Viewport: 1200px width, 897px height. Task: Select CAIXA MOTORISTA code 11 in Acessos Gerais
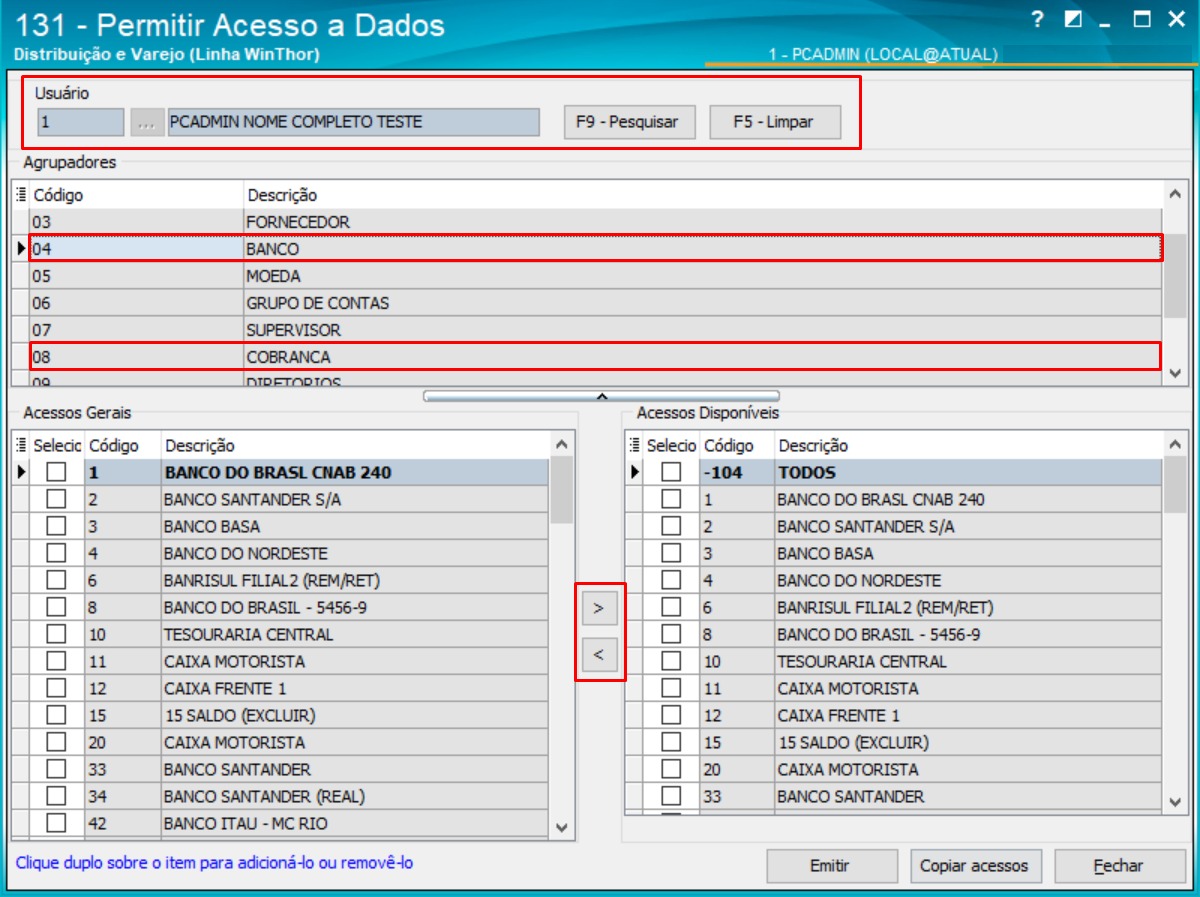click(289, 661)
